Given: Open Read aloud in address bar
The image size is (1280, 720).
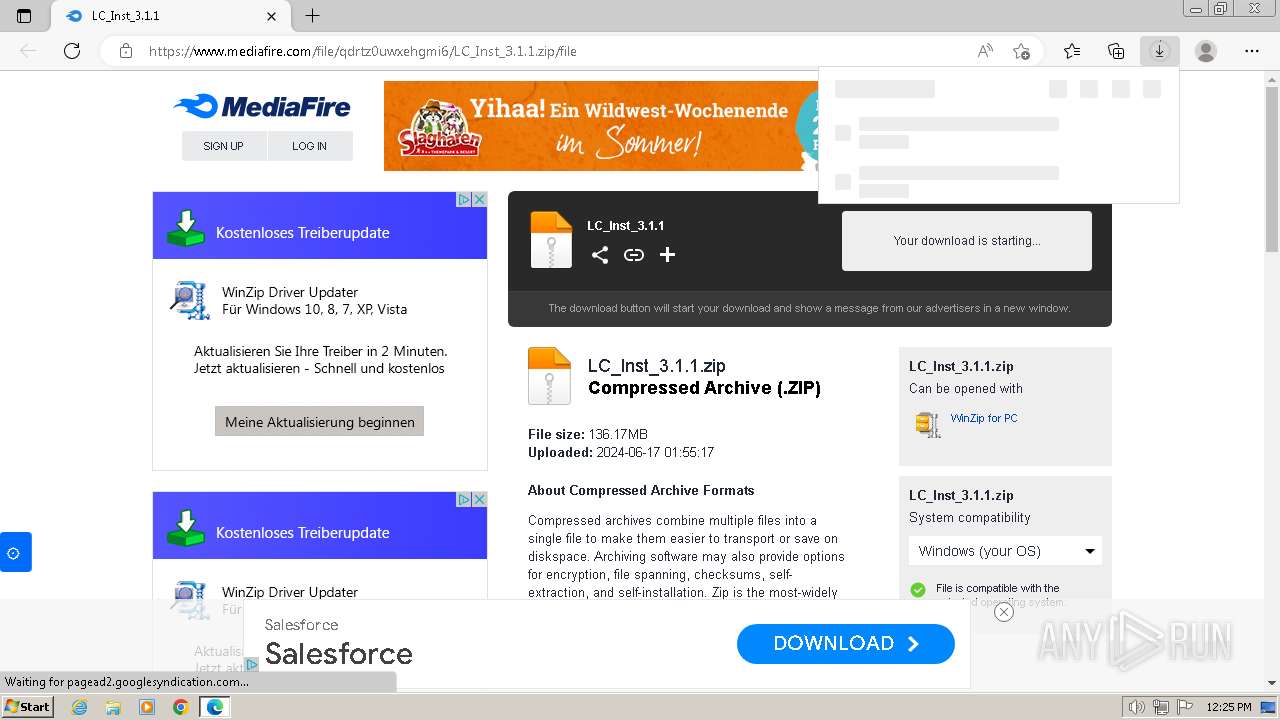Looking at the screenshot, I should pyautogui.click(x=985, y=51).
